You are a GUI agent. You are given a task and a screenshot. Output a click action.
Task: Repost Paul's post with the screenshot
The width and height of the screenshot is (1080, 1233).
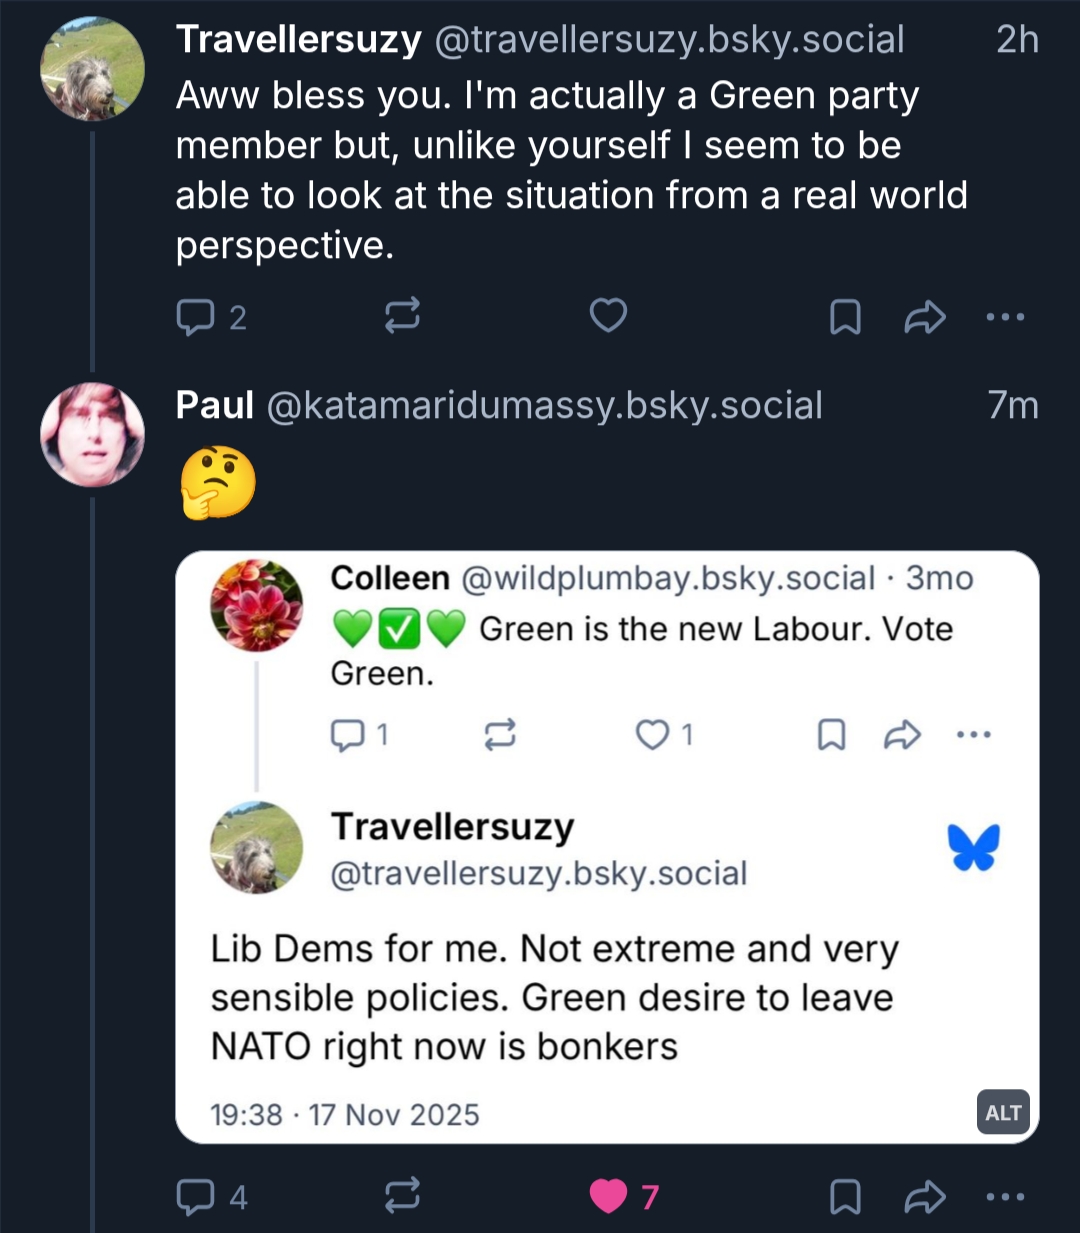click(402, 1196)
